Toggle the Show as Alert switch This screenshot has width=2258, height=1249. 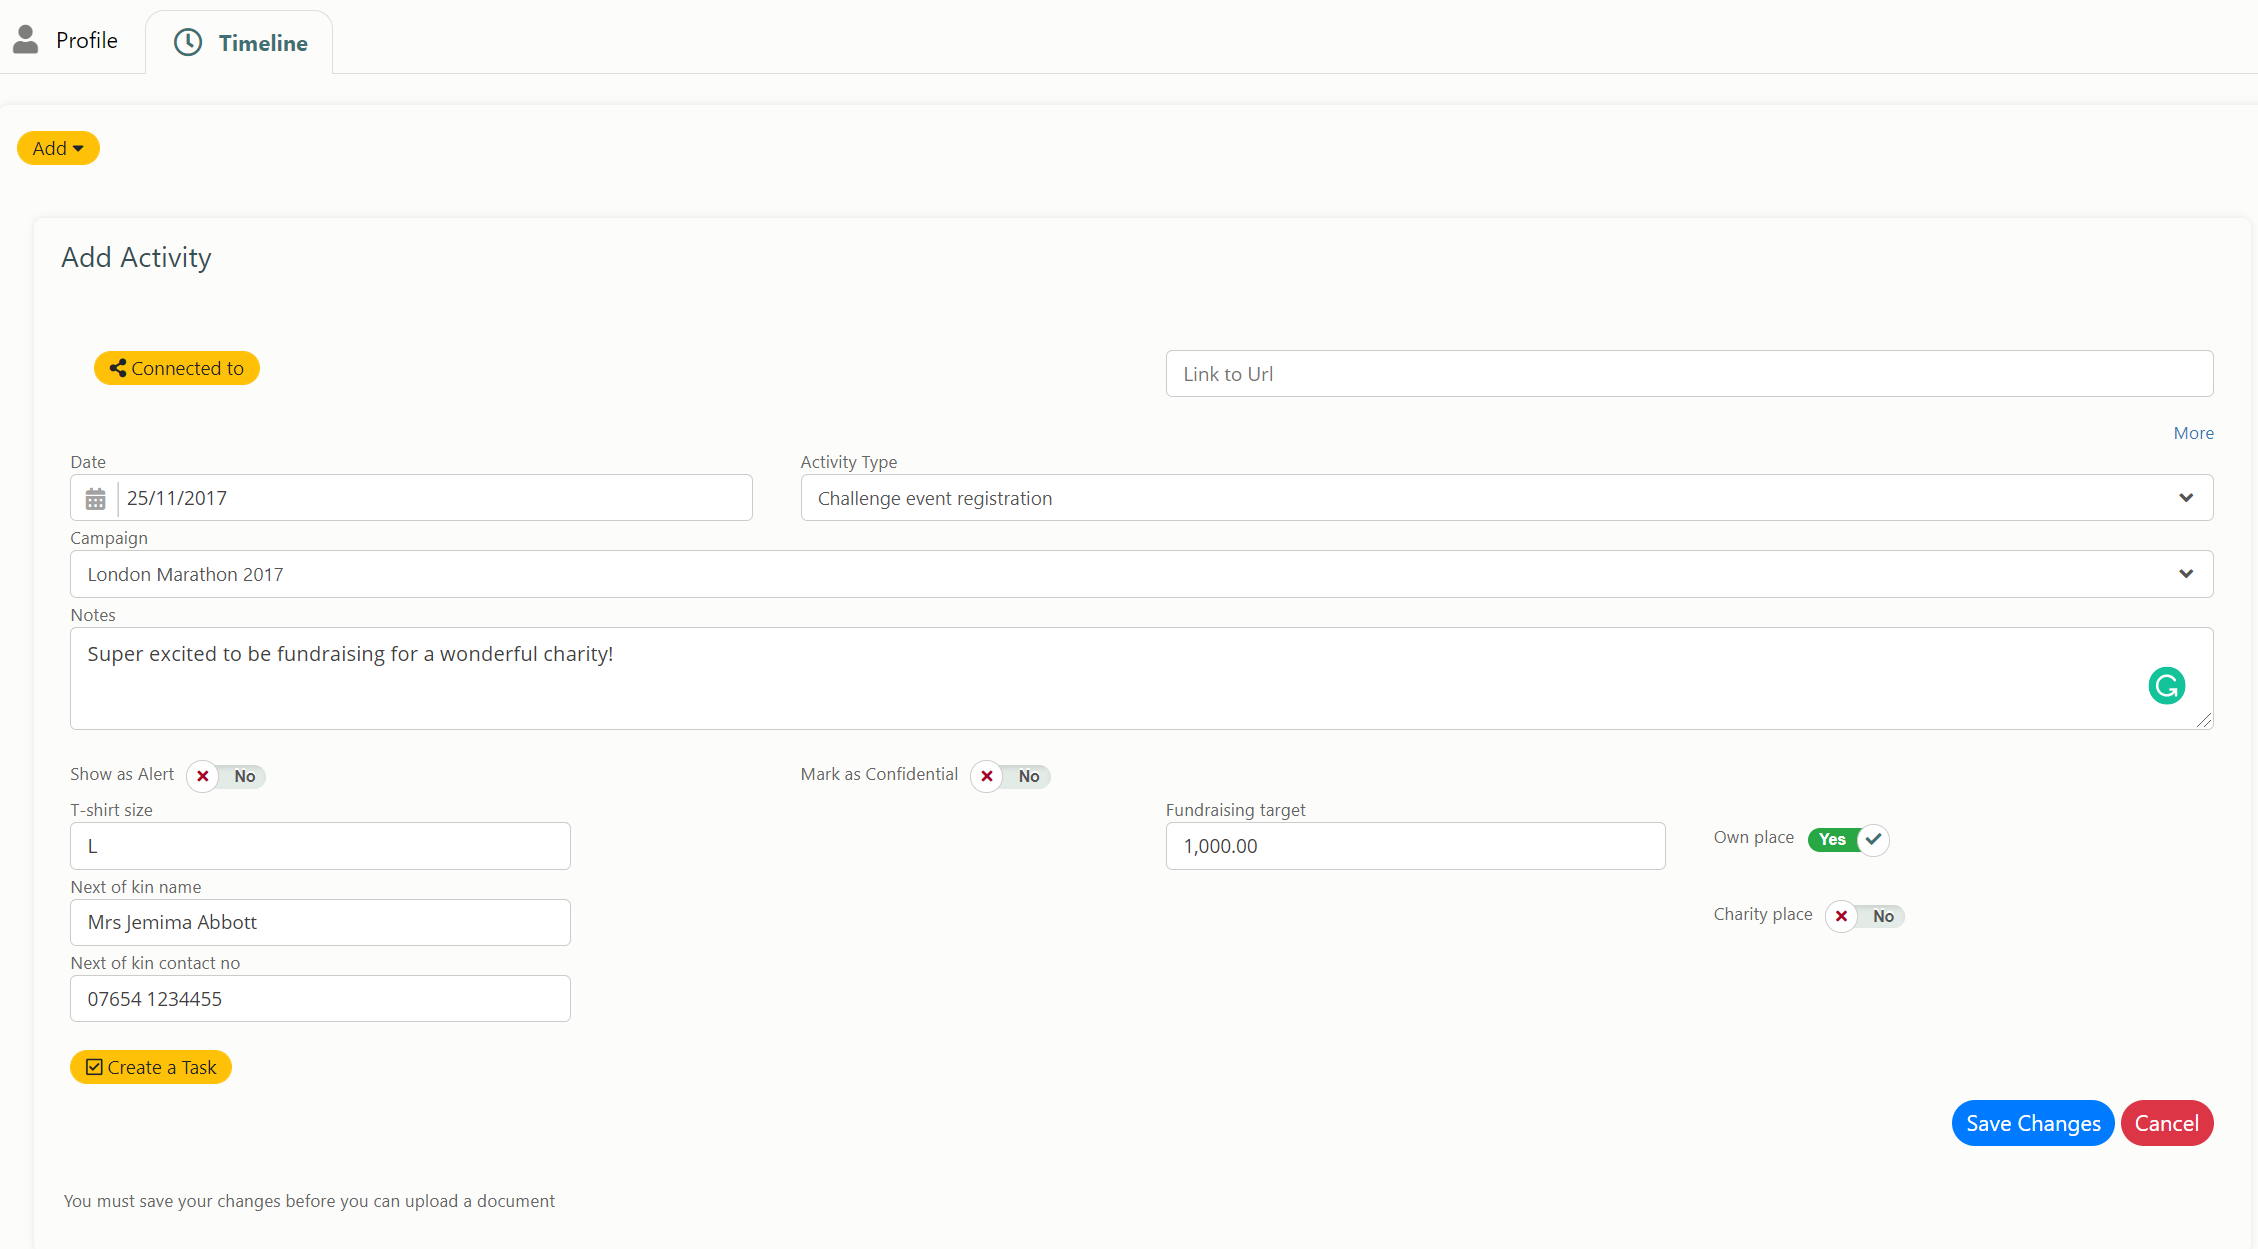(226, 776)
